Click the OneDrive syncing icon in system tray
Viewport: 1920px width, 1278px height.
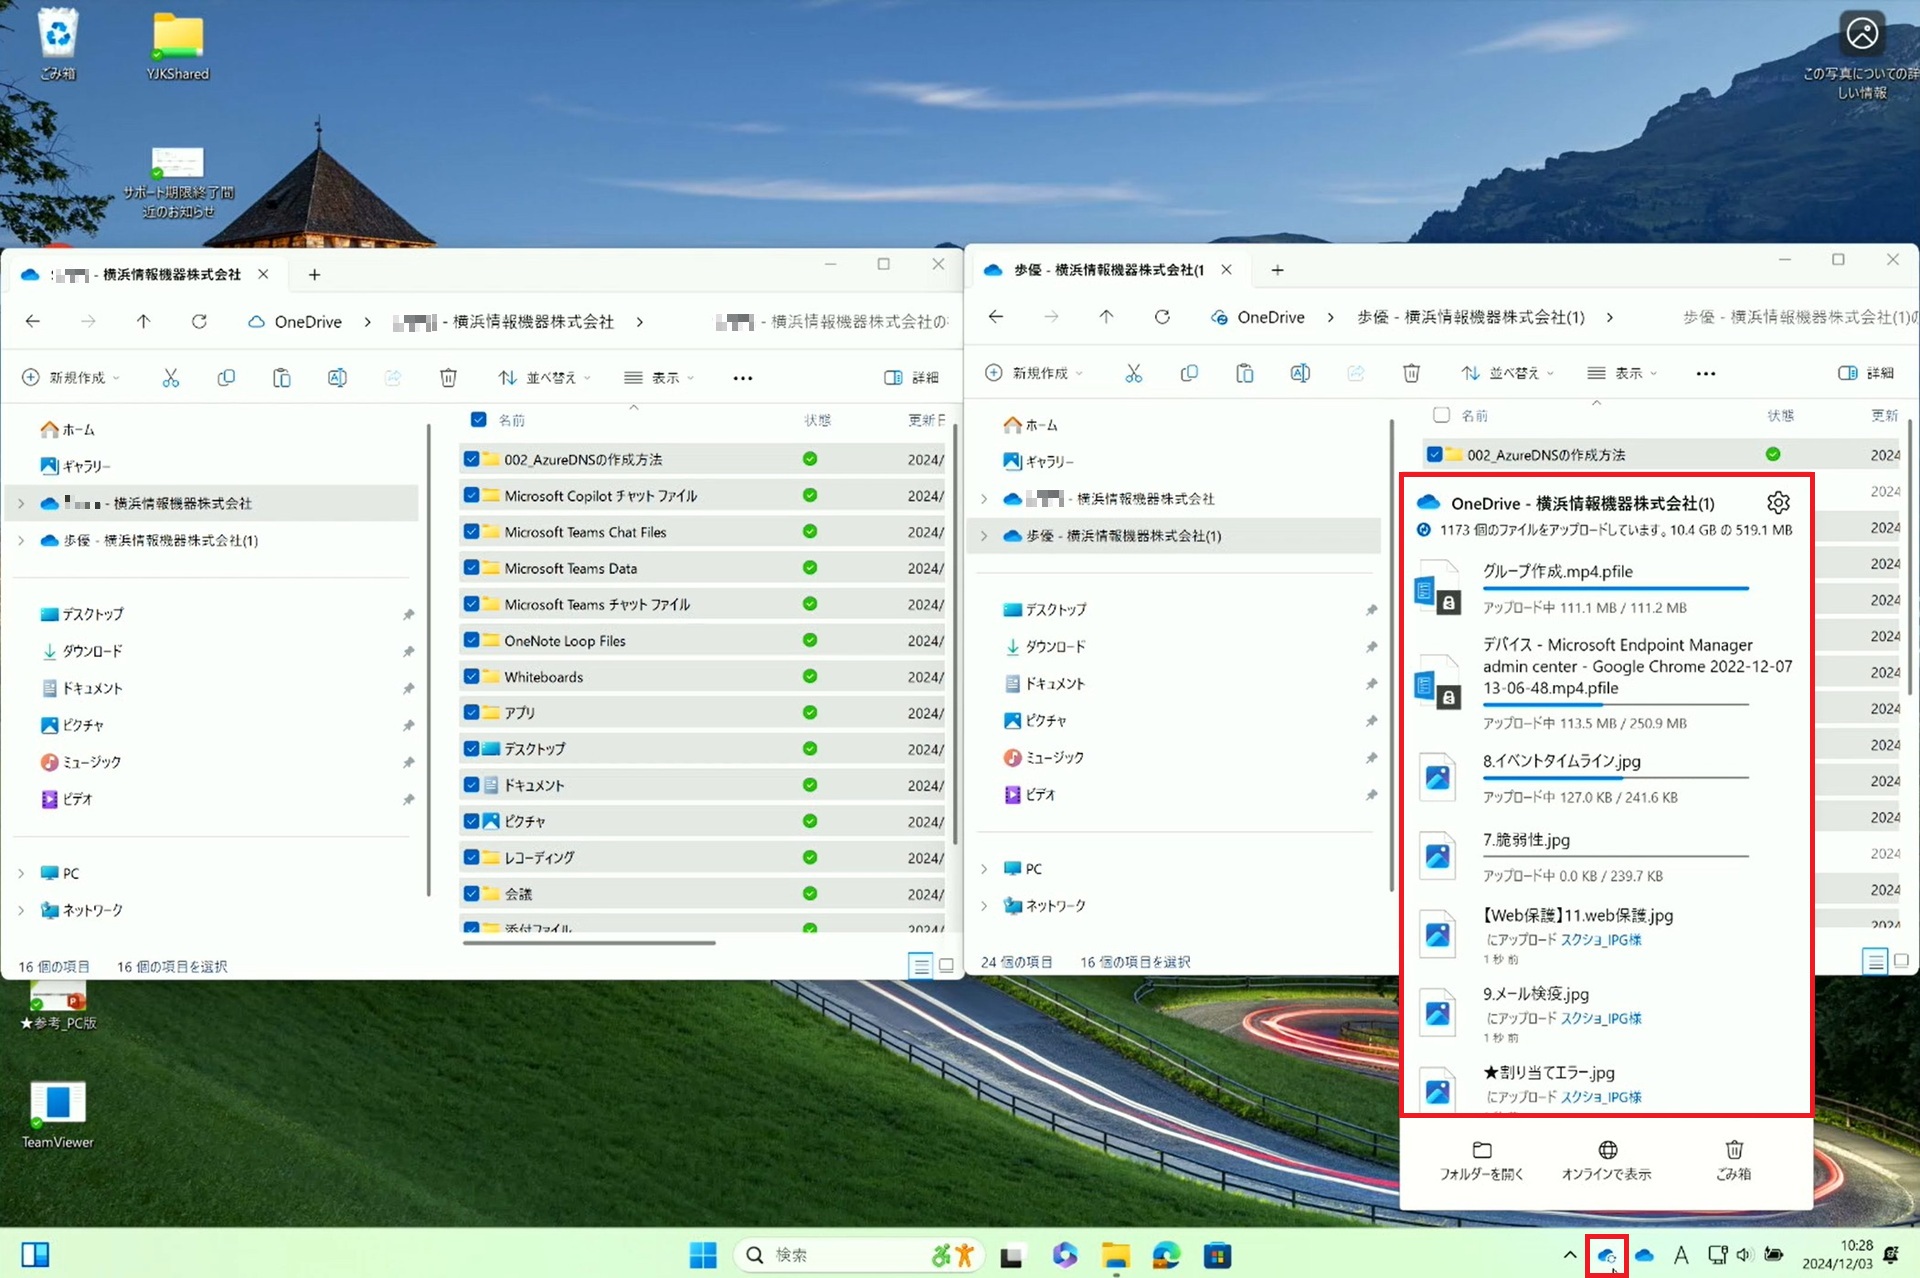[x=1607, y=1255]
